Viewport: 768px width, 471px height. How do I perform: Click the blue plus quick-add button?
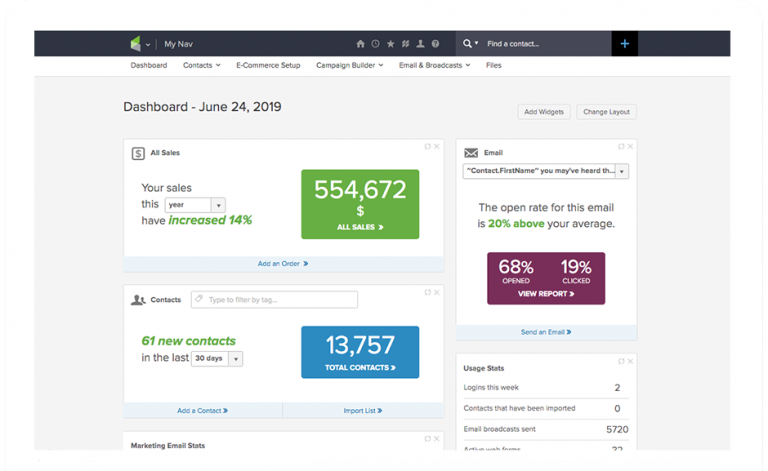click(624, 44)
